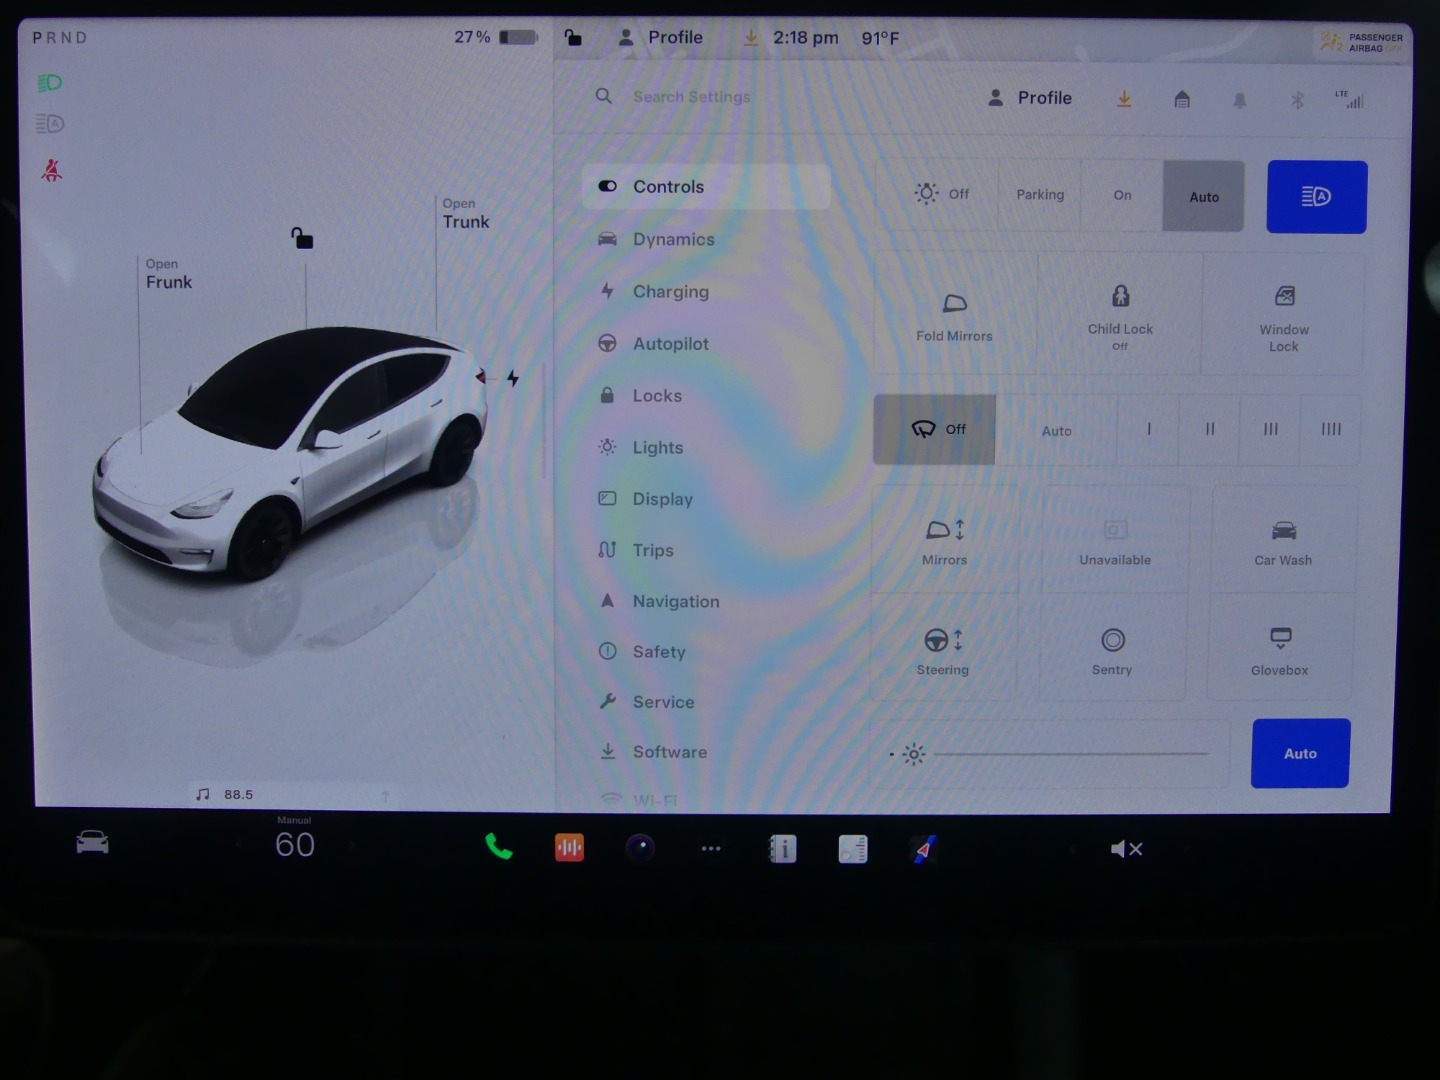
Task: Open the Display menu
Action: pyautogui.click(x=645, y=498)
